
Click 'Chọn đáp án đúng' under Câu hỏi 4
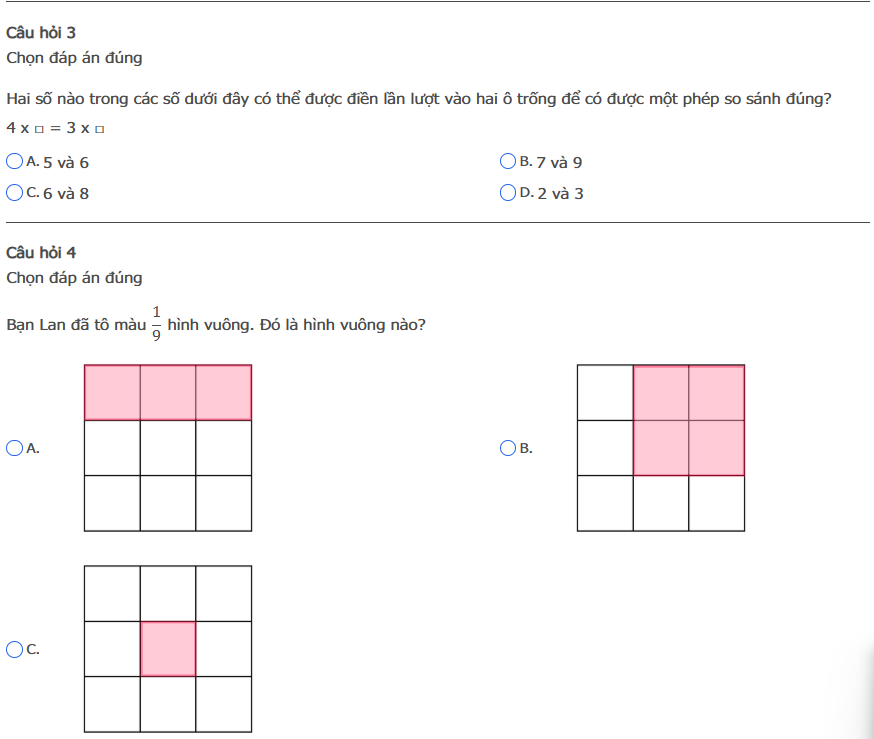click(74, 278)
